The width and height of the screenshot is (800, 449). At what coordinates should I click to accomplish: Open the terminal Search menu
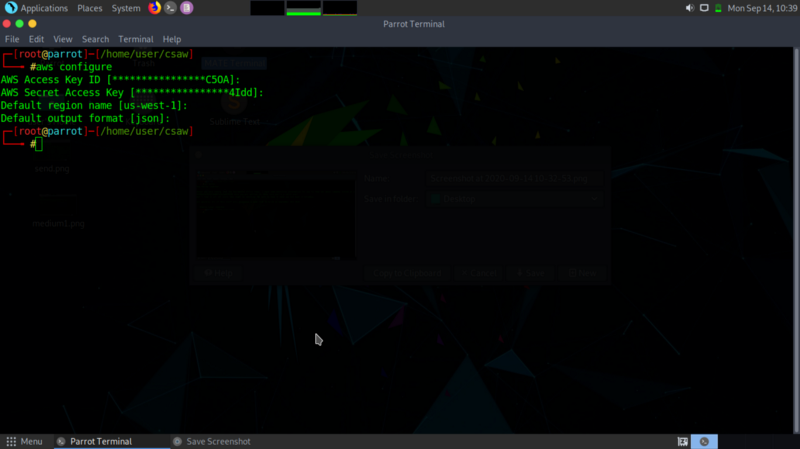click(x=95, y=39)
